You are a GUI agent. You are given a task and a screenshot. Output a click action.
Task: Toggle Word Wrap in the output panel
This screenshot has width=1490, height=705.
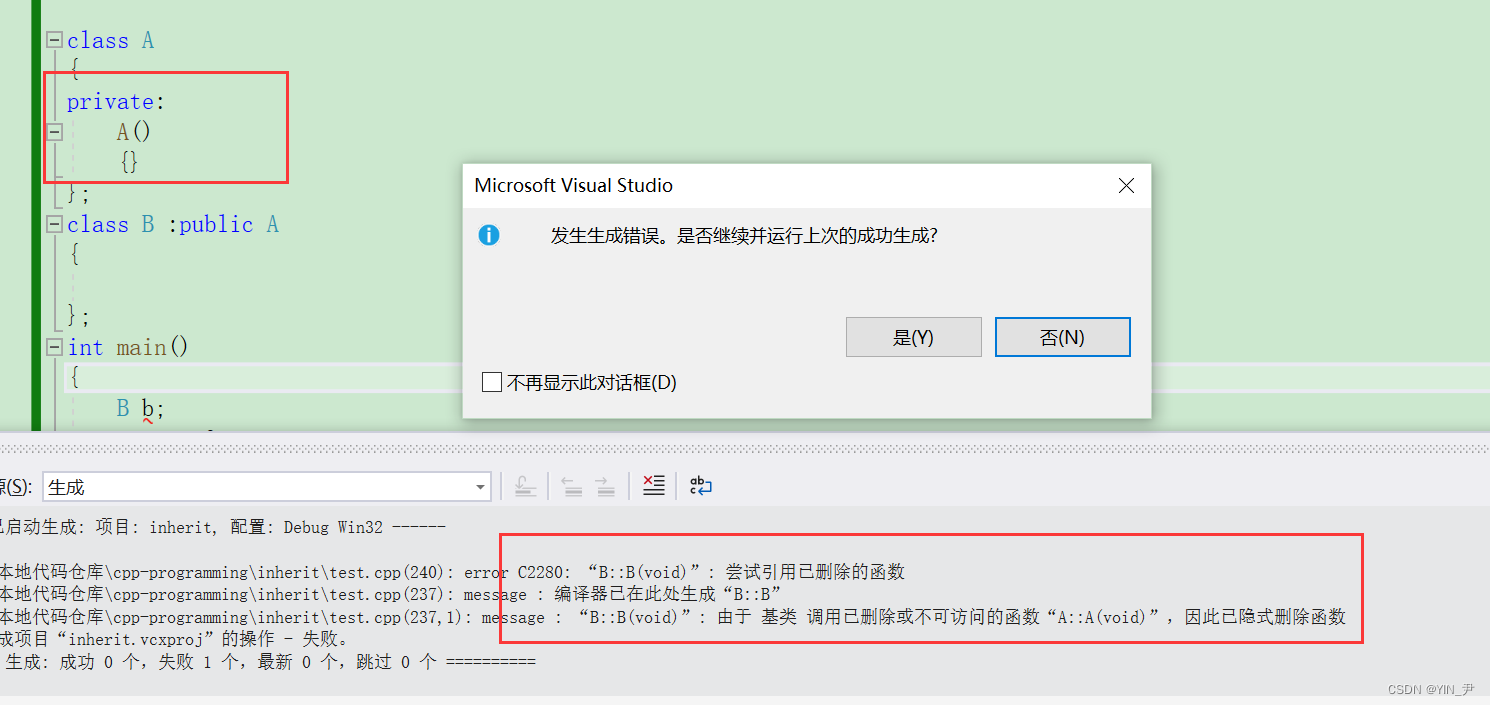(x=701, y=486)
